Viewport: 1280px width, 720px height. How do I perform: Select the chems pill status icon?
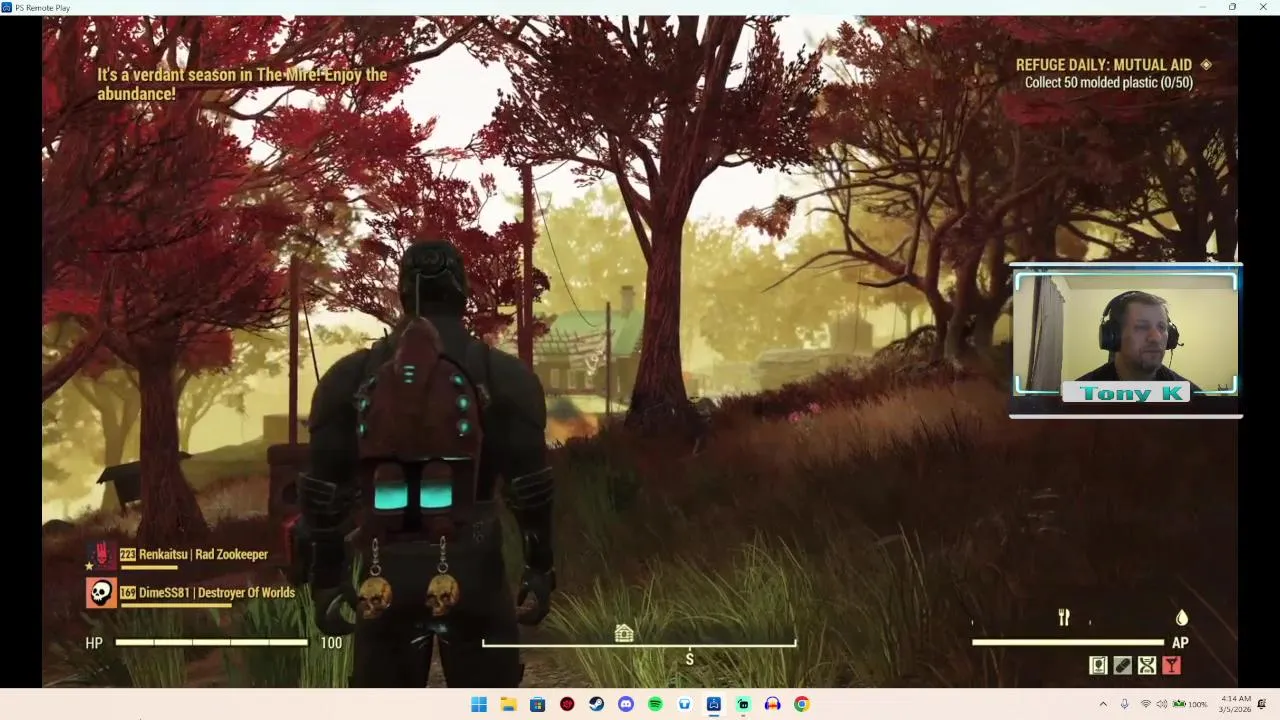pos(1123,665)
